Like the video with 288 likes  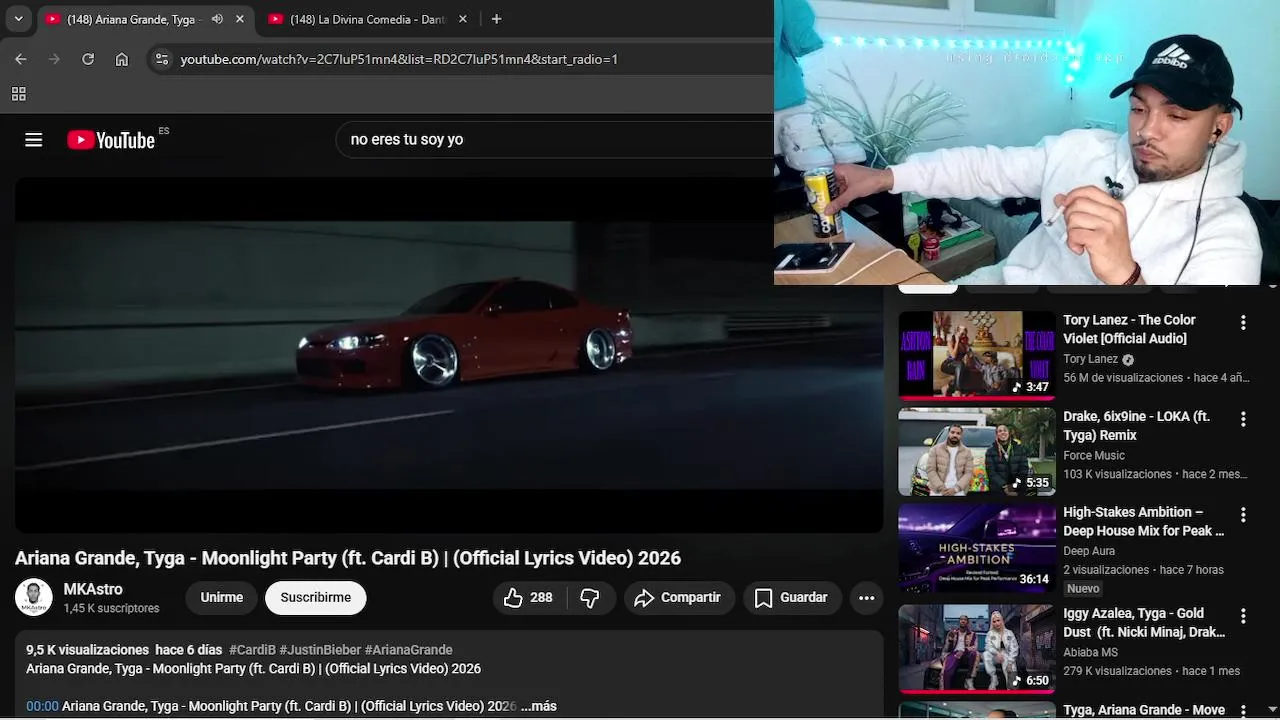(x=530, y=598)
